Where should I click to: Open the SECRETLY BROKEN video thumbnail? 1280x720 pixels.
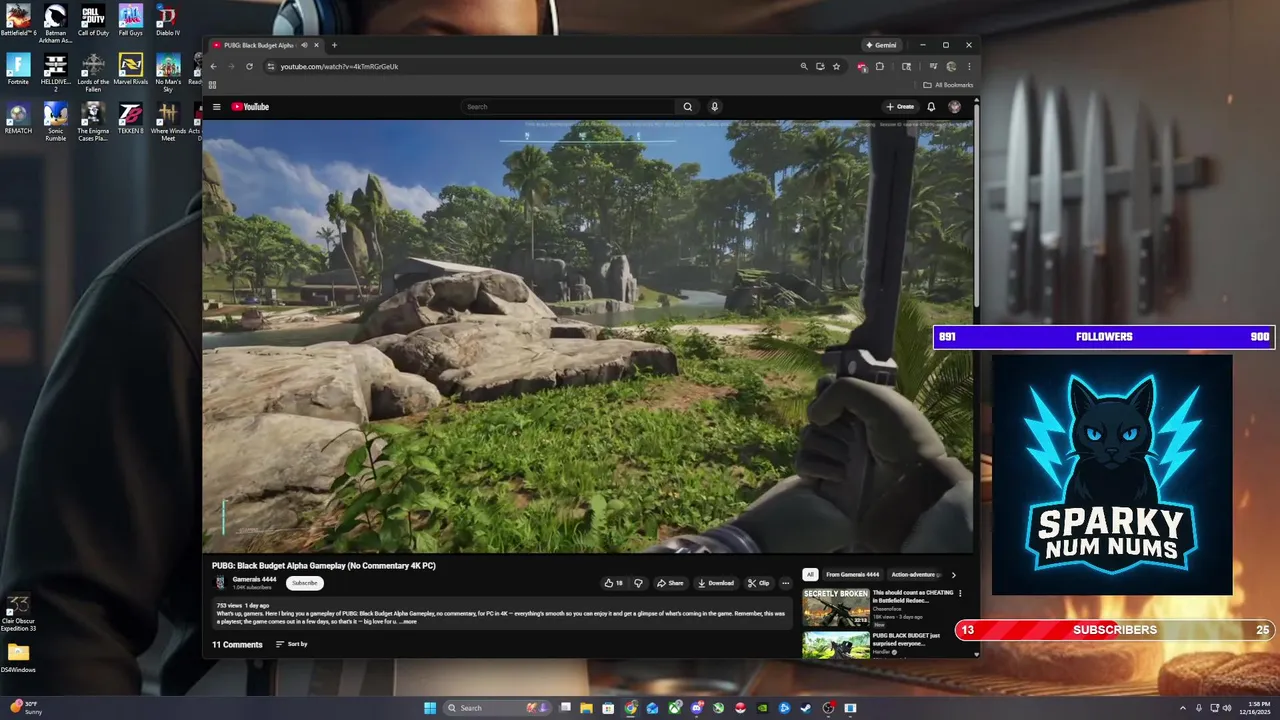click(x=836, y=607)
